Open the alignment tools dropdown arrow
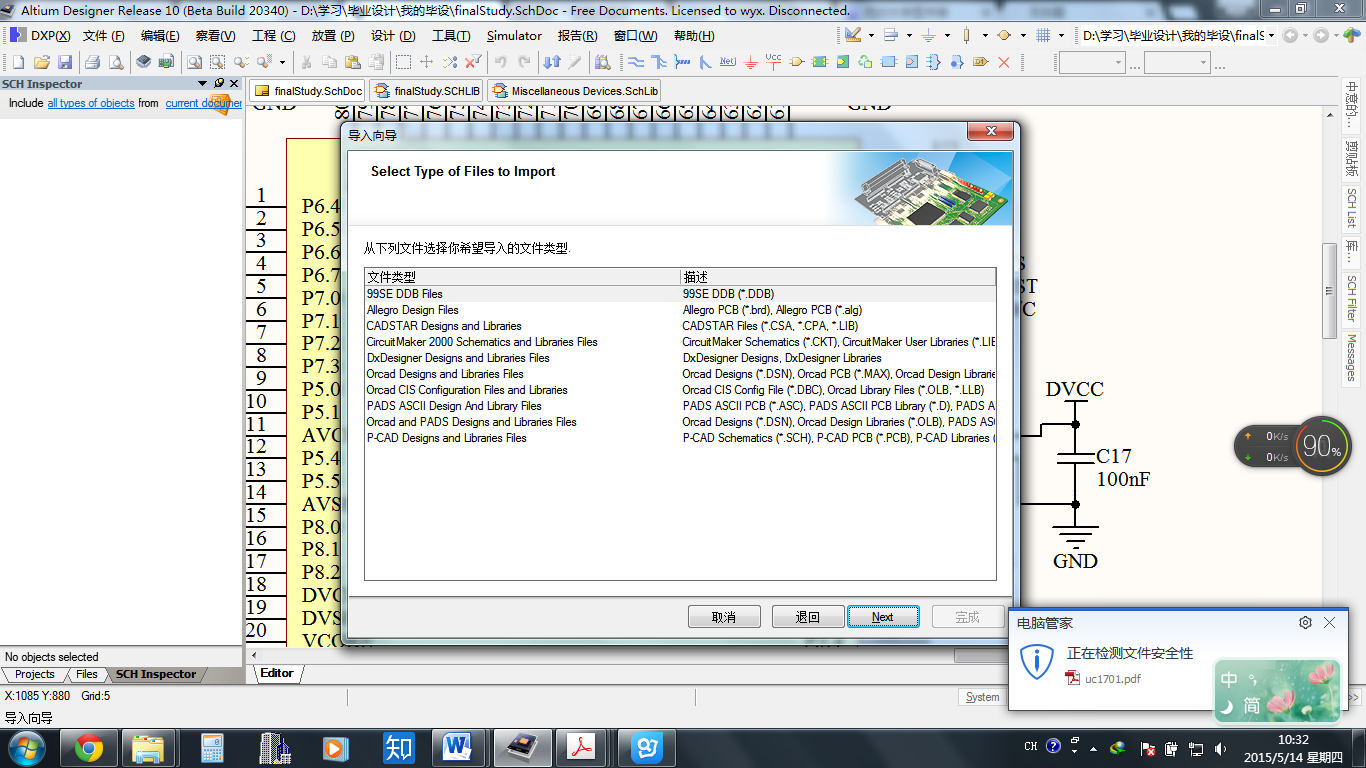 (x=909, y=35)
